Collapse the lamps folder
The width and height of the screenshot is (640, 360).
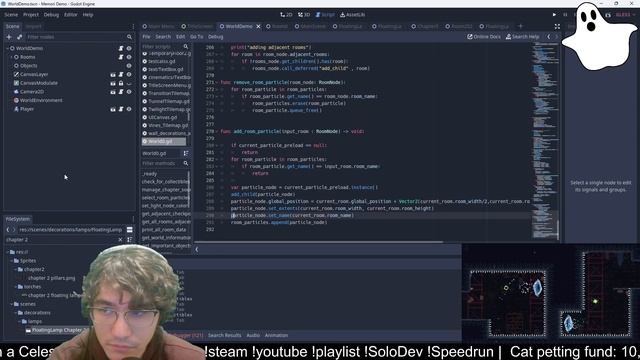[20, 321]
